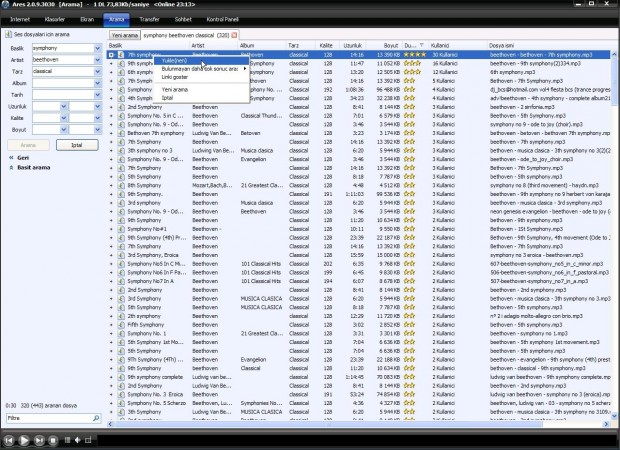Go to the Klasorler tab
The image size is (620, 450).
pos(55,19)
